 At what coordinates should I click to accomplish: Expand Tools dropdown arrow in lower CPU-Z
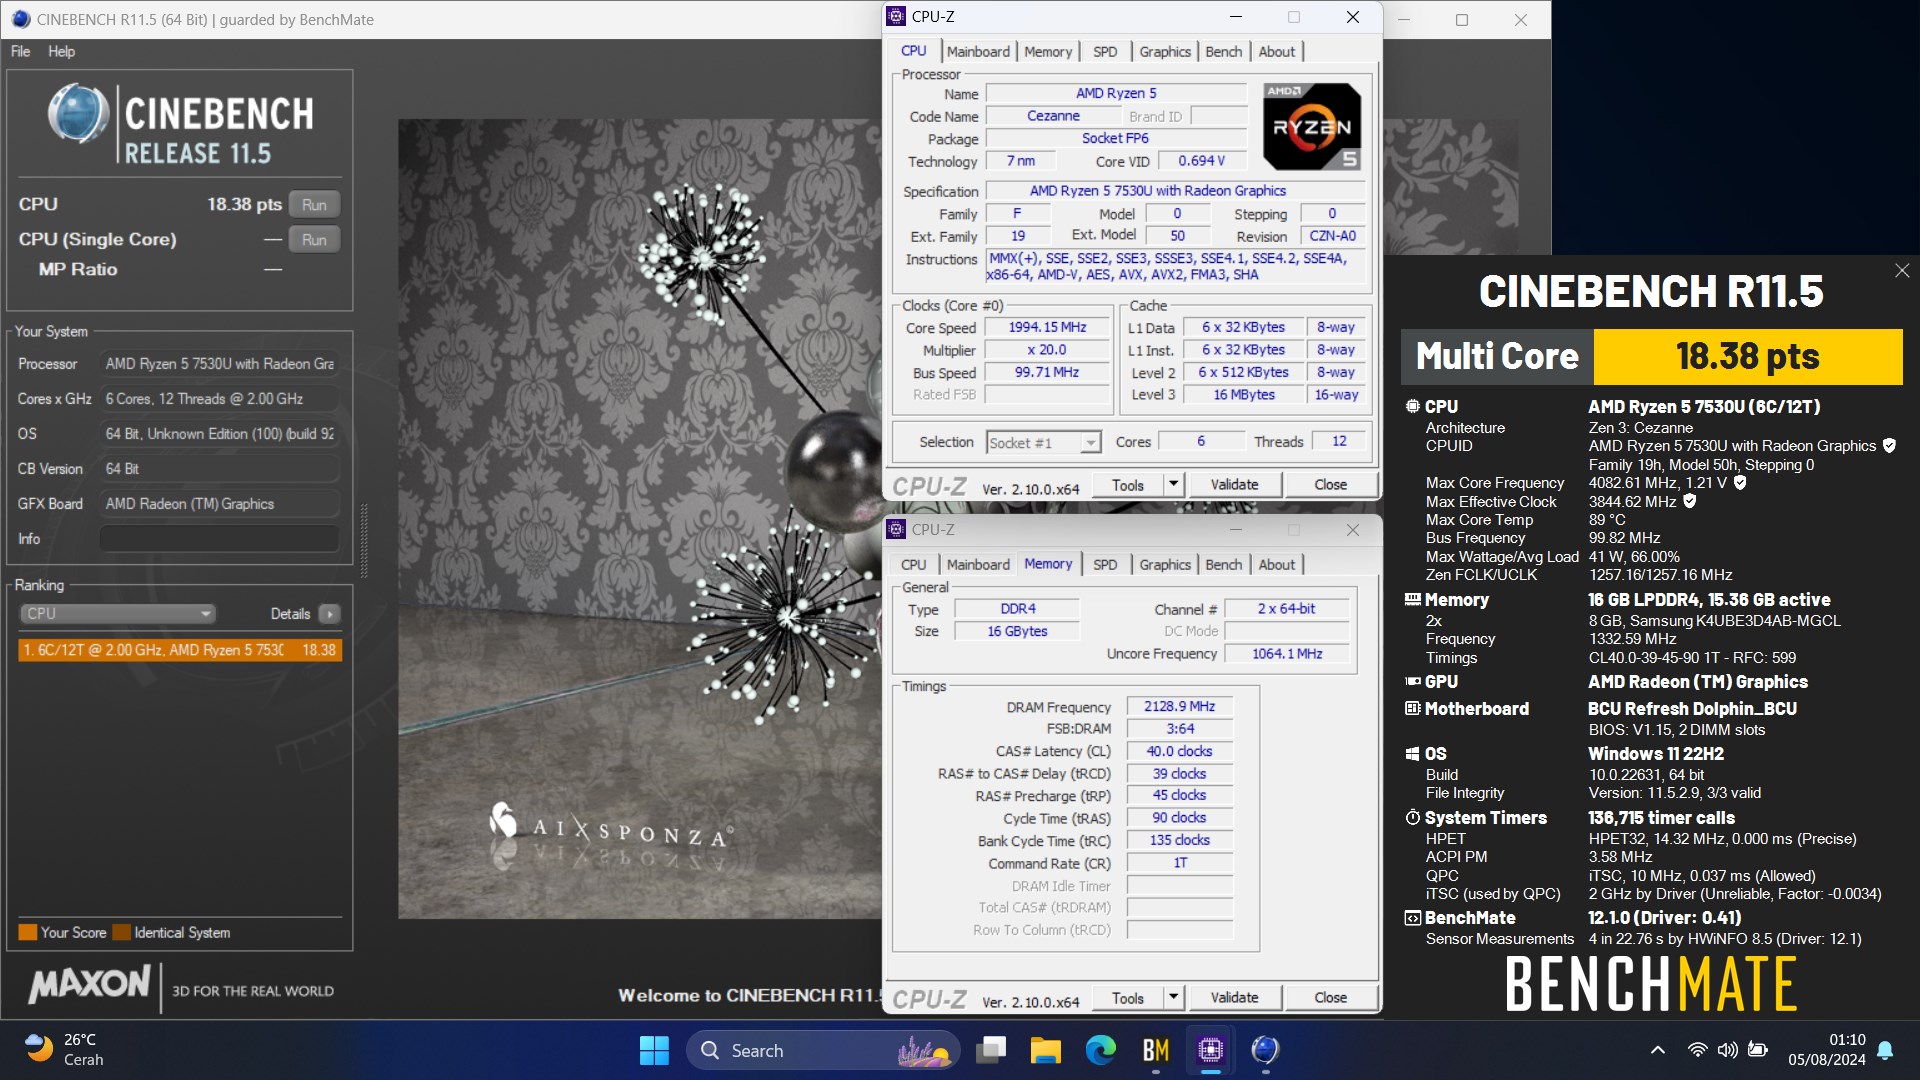pyautogui.click(x=1174, y=998)
